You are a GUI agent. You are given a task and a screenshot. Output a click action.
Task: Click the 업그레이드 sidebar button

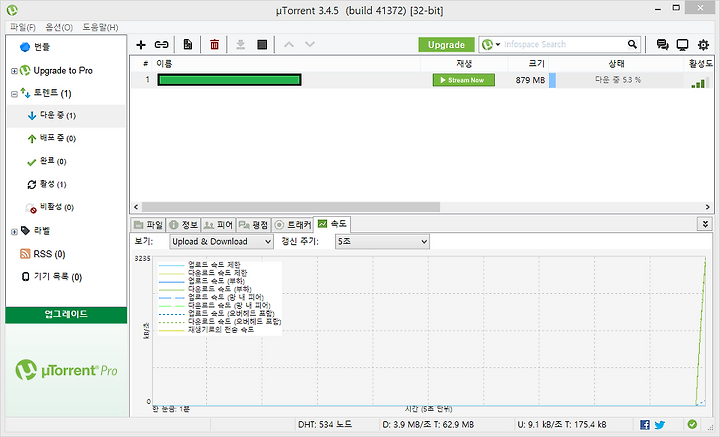tap(66, 314)
